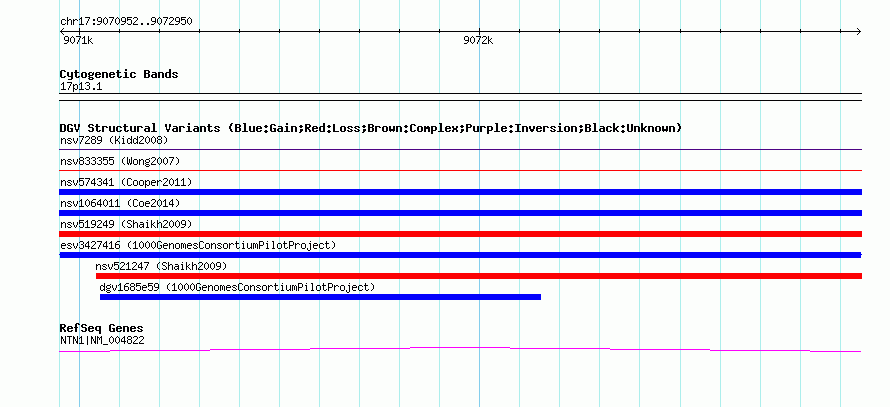Select the 17p13.1 cytogenetic band bar

pos(460,96)
